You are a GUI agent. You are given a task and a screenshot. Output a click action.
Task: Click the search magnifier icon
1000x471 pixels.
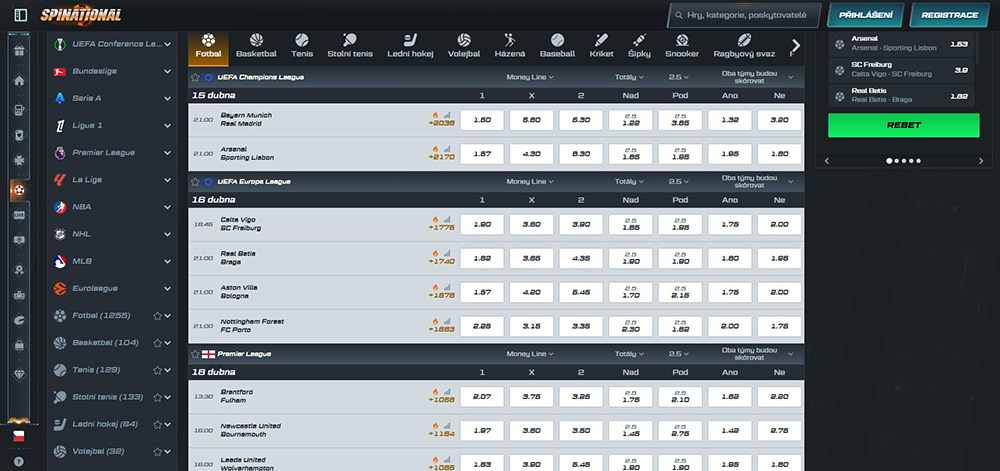[x=679, y=15]
